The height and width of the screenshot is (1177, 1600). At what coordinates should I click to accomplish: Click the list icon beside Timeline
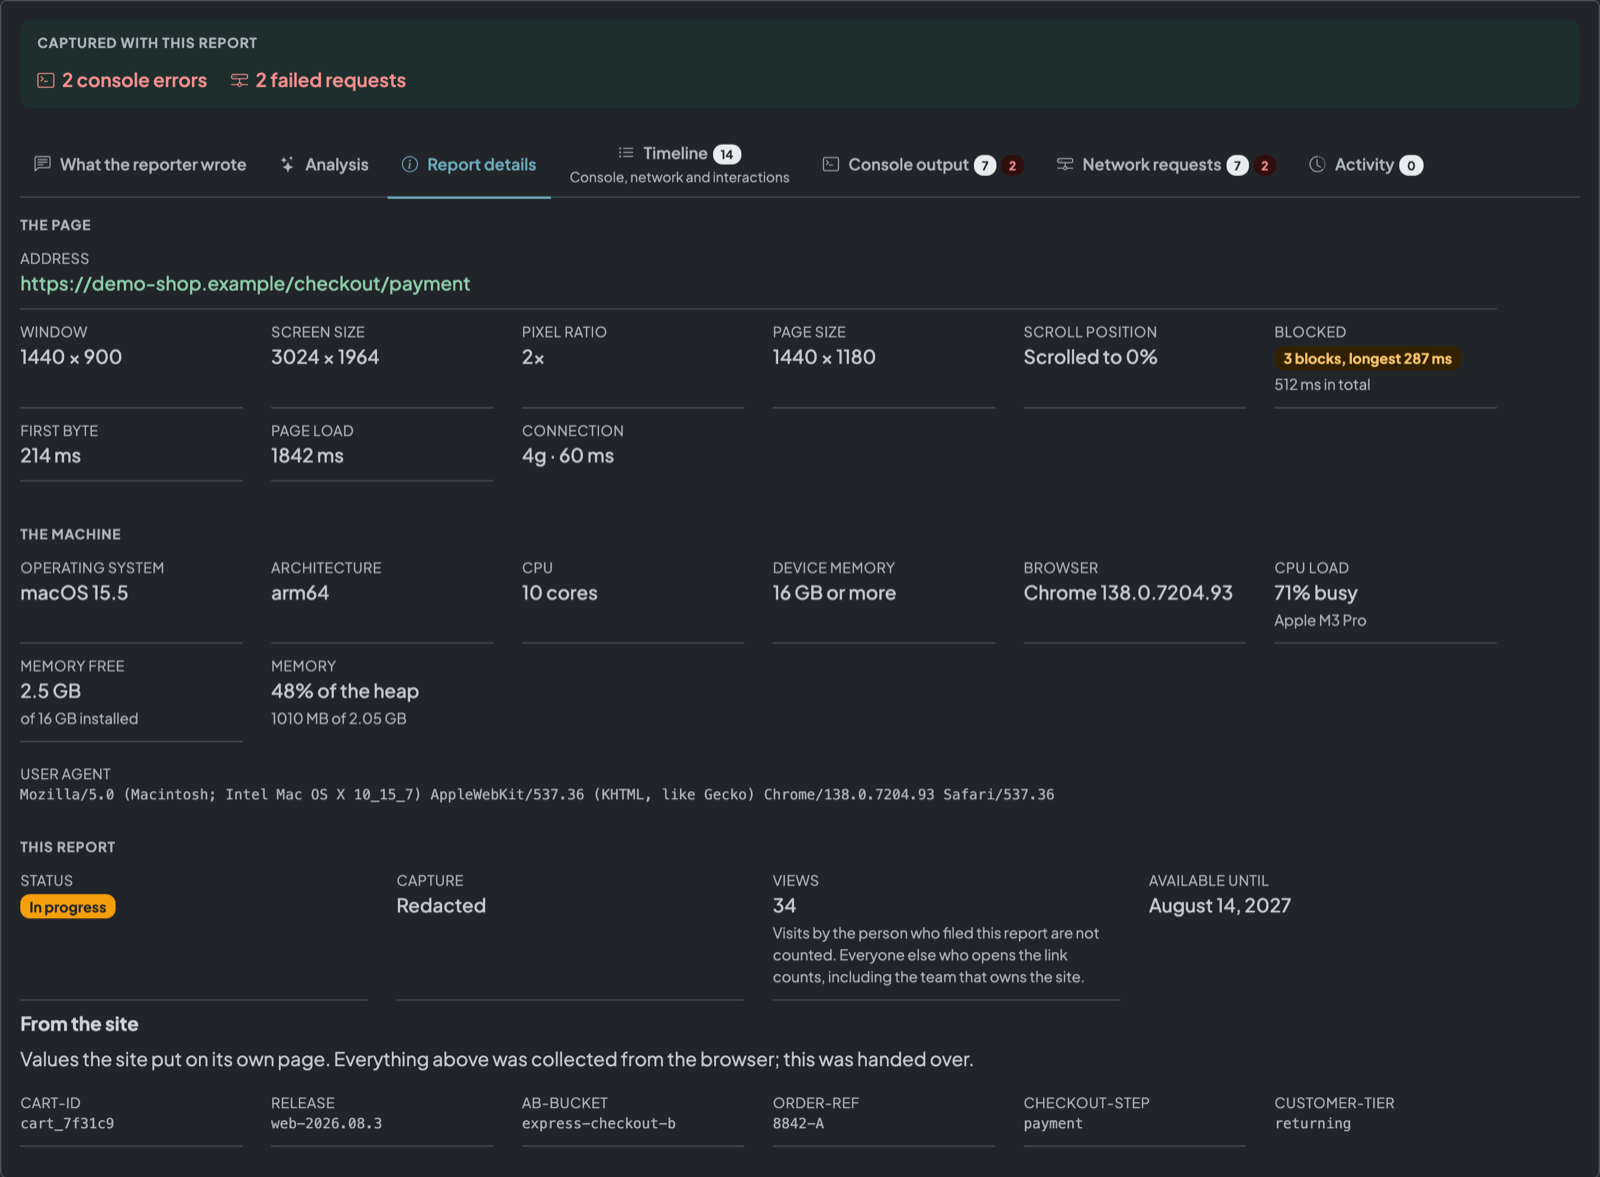pyautogui.click(x=626, y=153)
